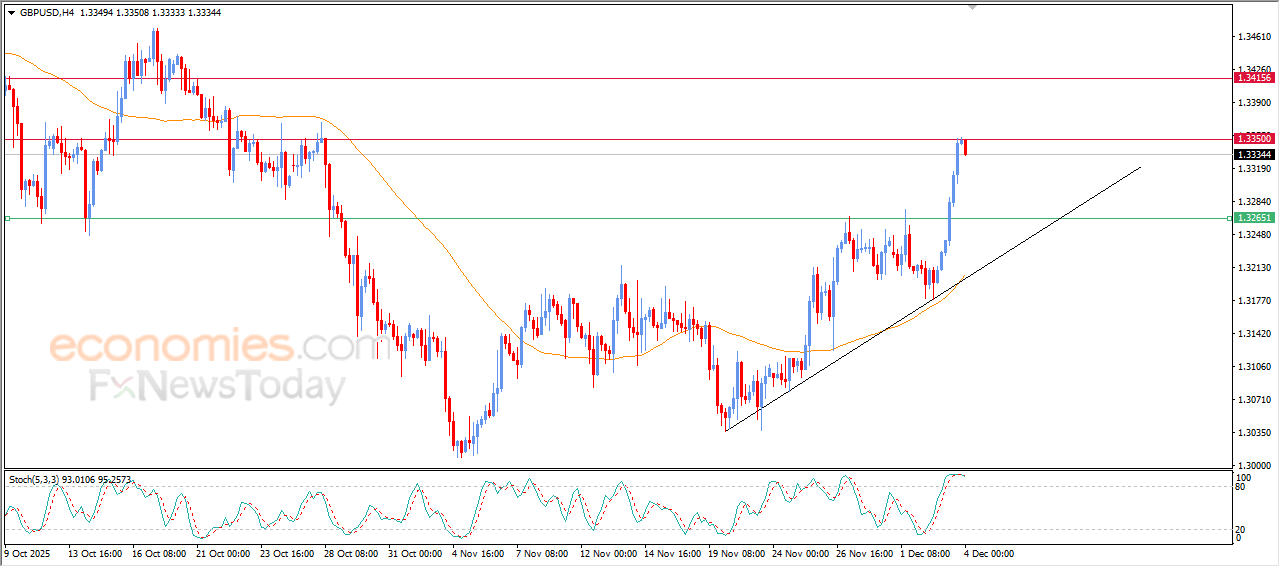1280x567 pixels.
Task: Click the Stoch(5,3,3) indicator label
Action: tap(35, 480)
